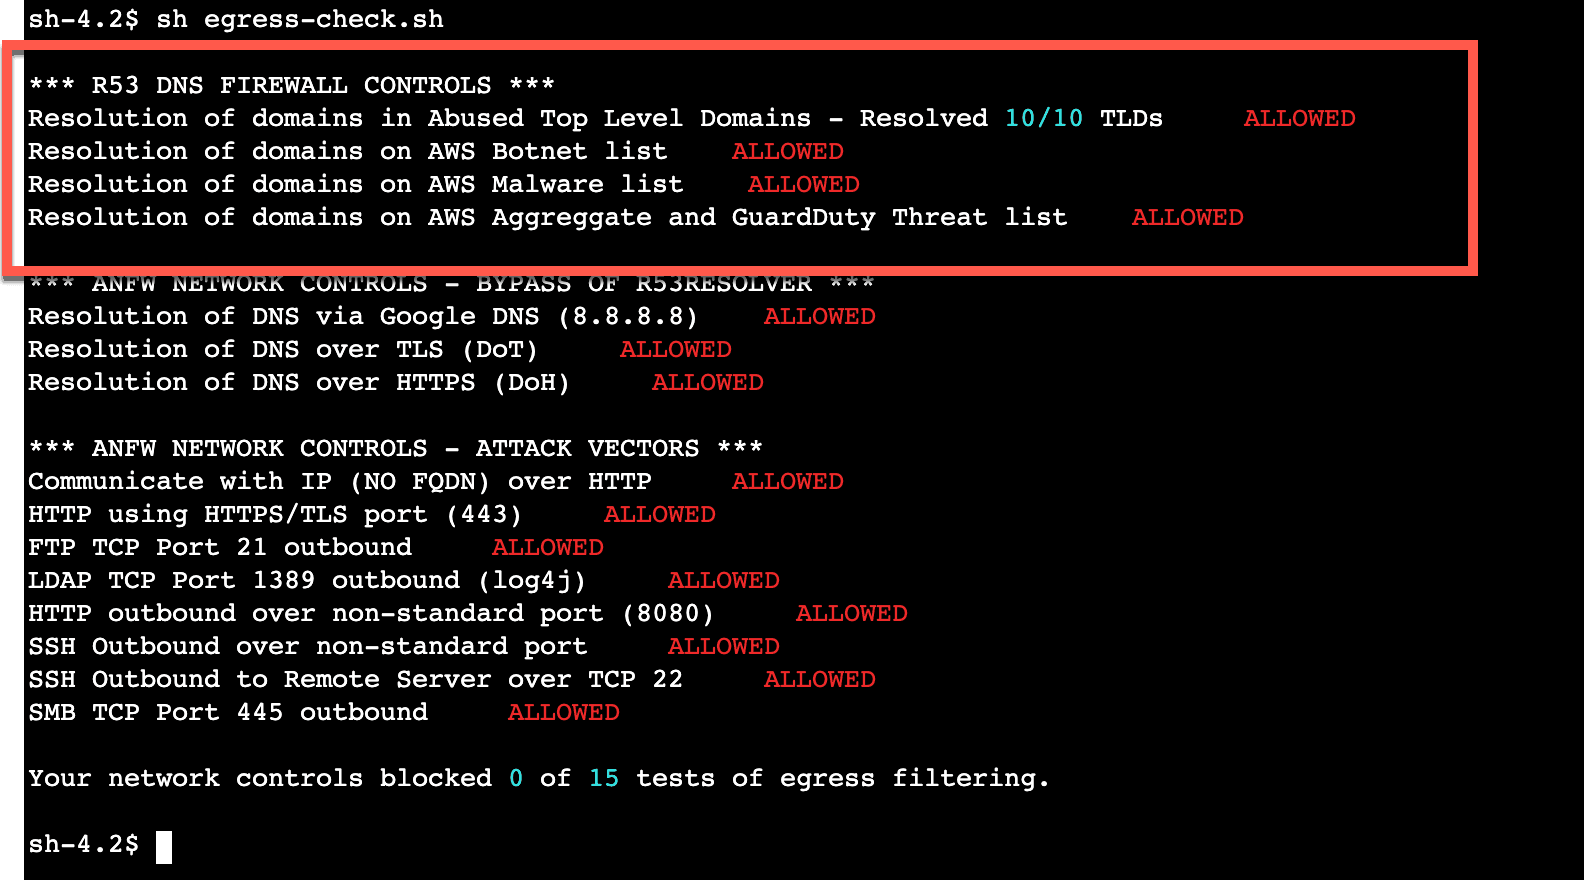Click ALLOWED beside AWS Malware list
Screen dimensions: 1584x880
(804, 184)
